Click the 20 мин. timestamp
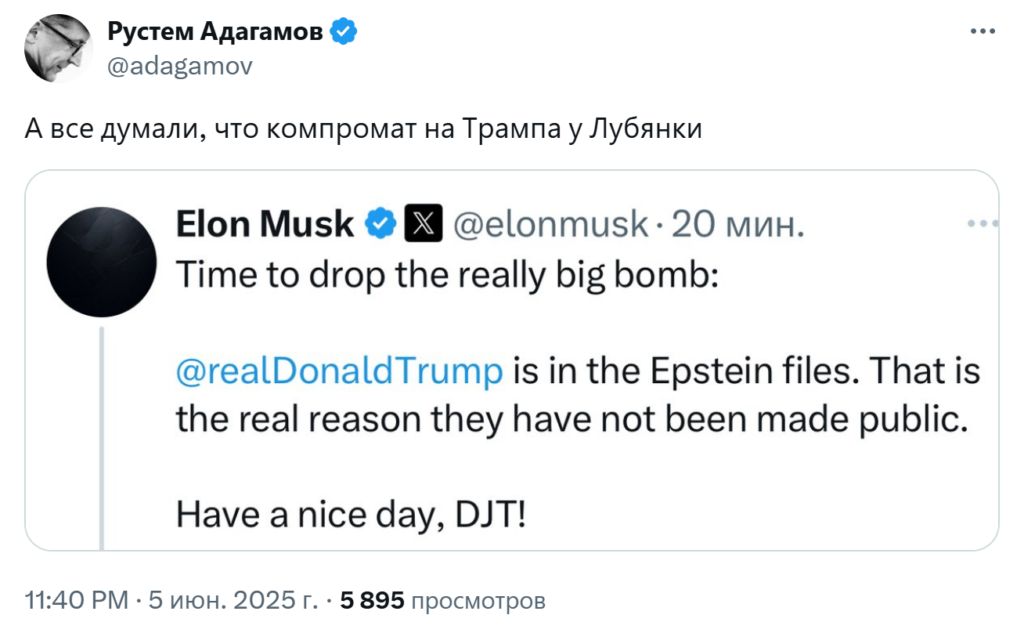The width and height of the screenshot is (1024, 633). pyautogui.click(x=738, y=224)
